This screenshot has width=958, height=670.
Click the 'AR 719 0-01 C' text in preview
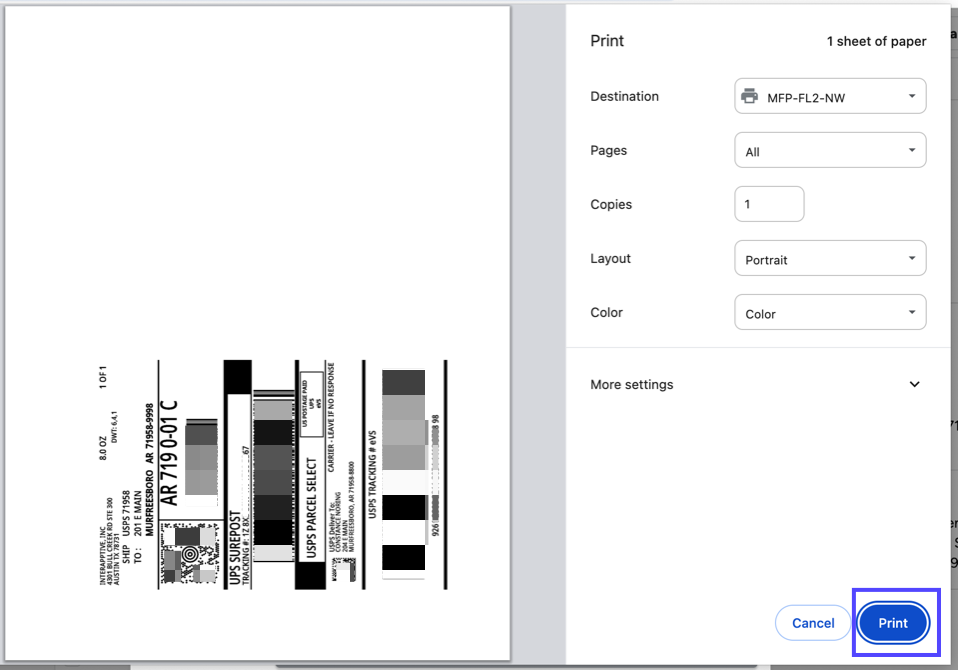click(x=169, y=453)
